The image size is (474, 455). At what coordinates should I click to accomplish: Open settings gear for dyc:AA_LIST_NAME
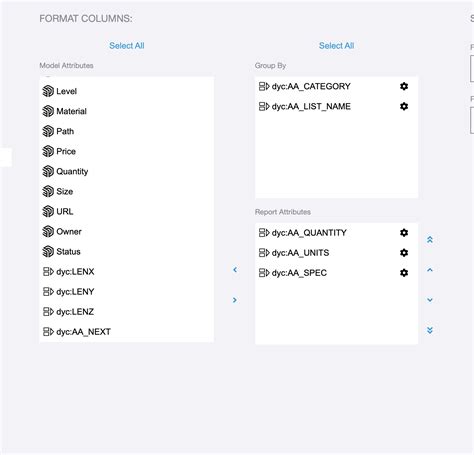coord(404,106)
